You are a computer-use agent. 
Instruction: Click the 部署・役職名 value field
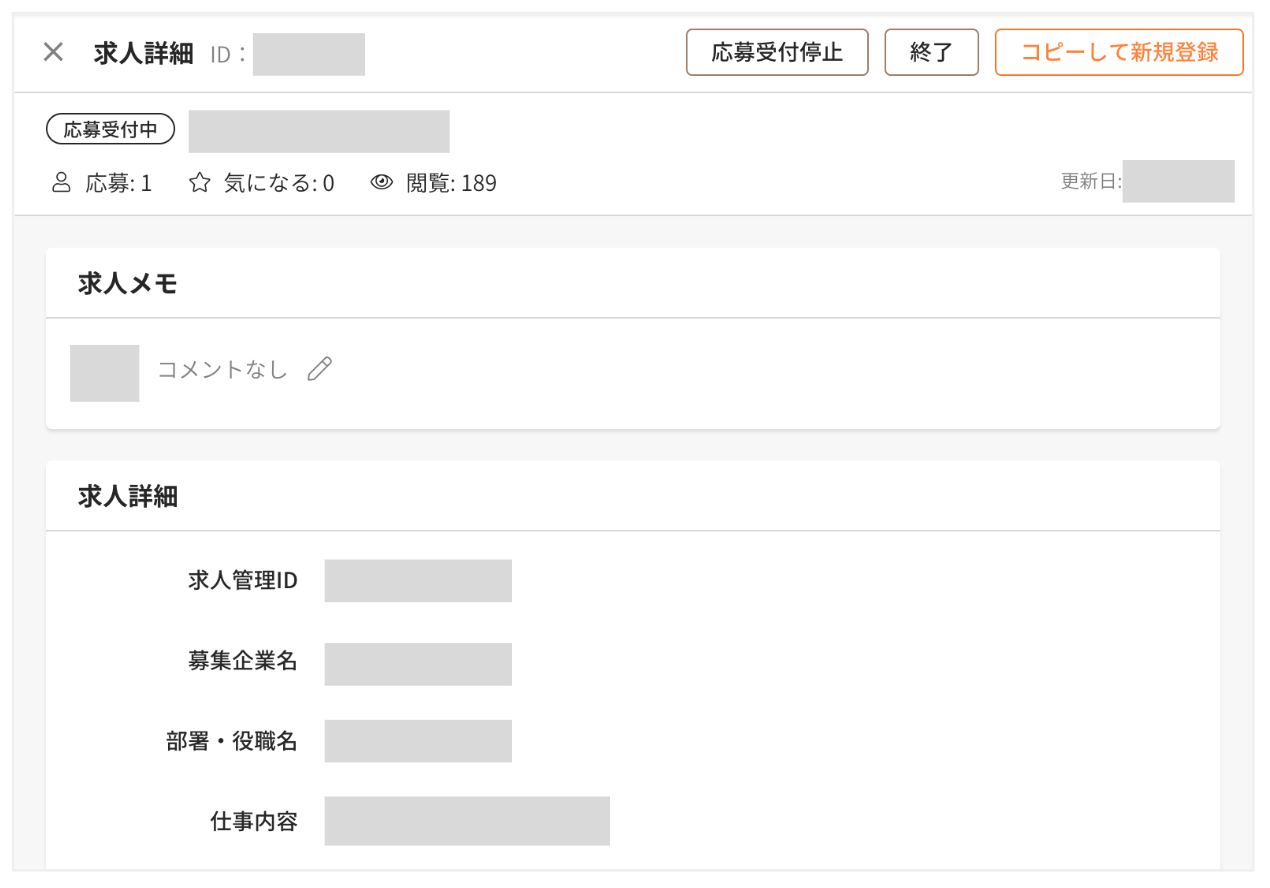418,741
